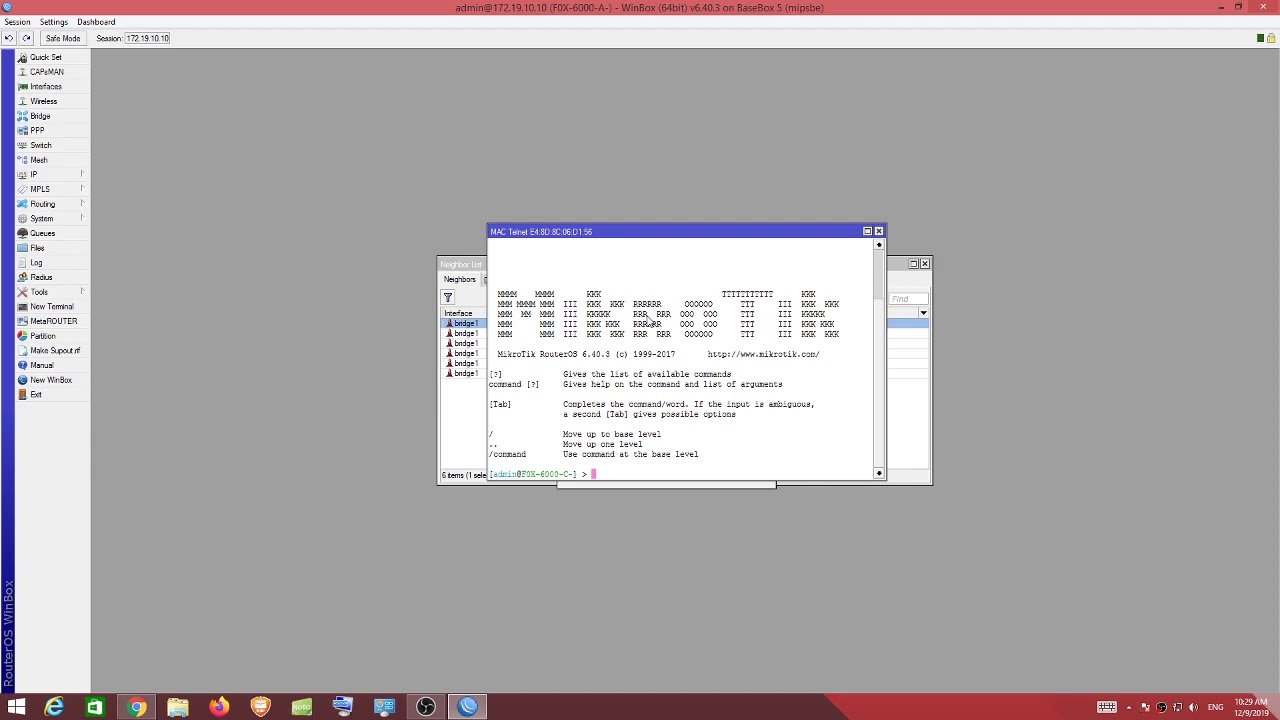This screenshot has width=1280, height=720.
Task: Open the CAPsMAN menu entry
Action: 46,72
